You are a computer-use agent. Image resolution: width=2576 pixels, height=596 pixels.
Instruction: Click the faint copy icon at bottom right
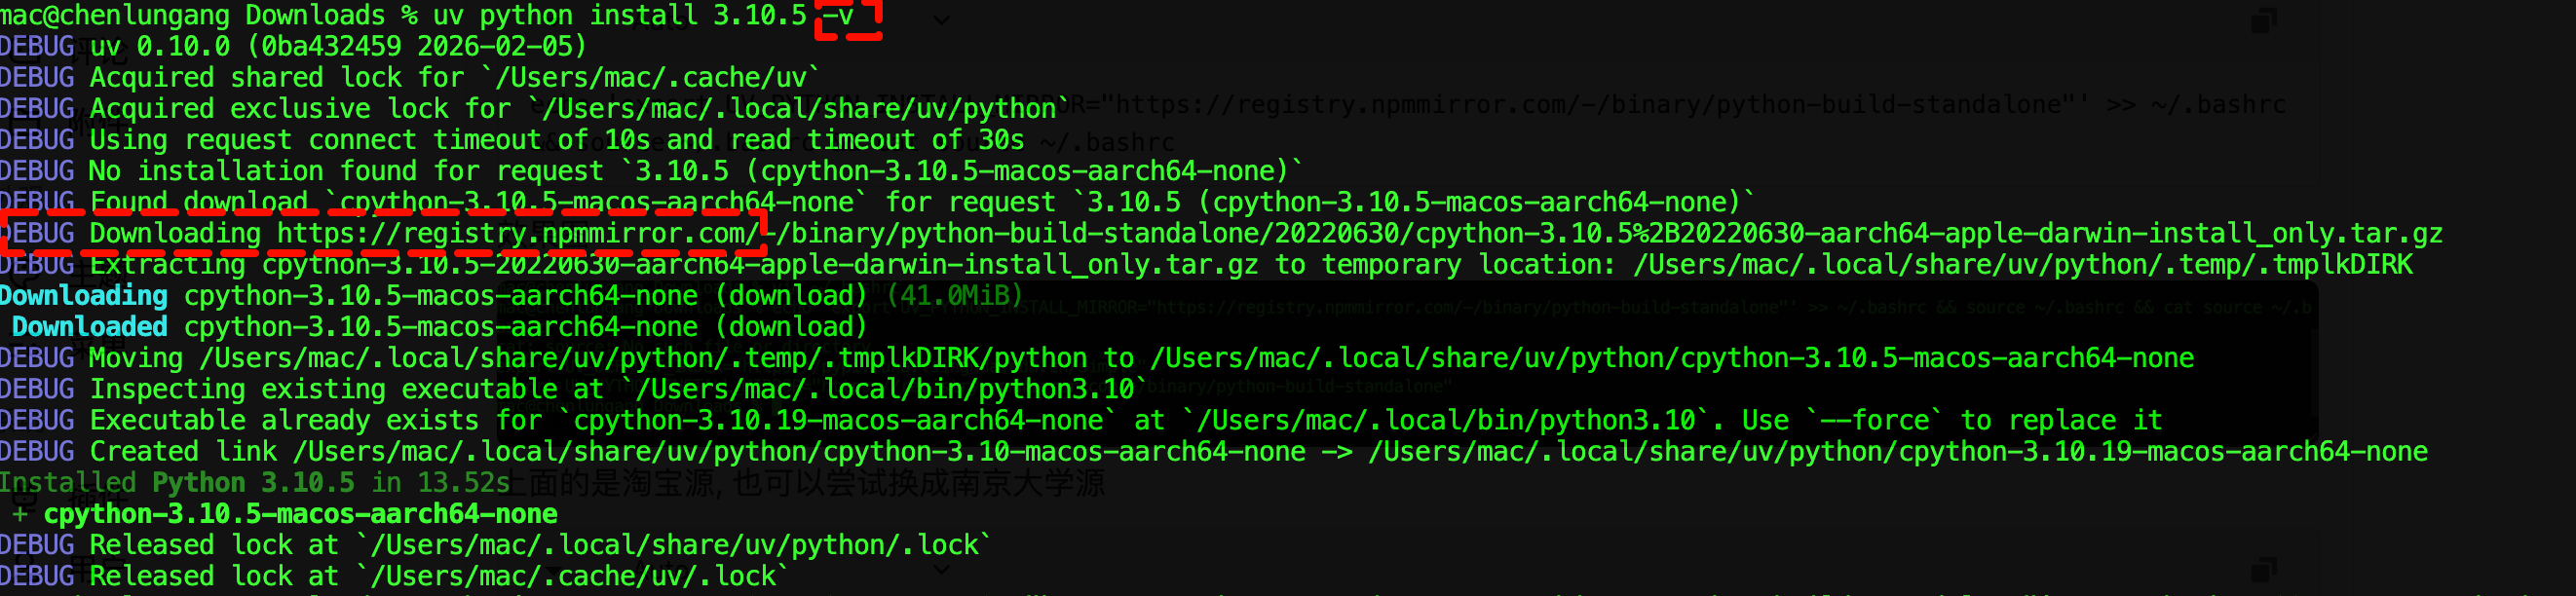2264,570
